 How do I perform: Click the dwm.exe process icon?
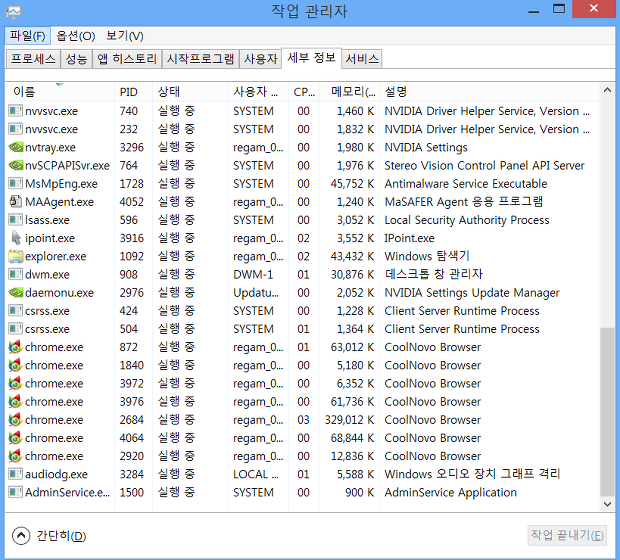[x=15, y=274]
